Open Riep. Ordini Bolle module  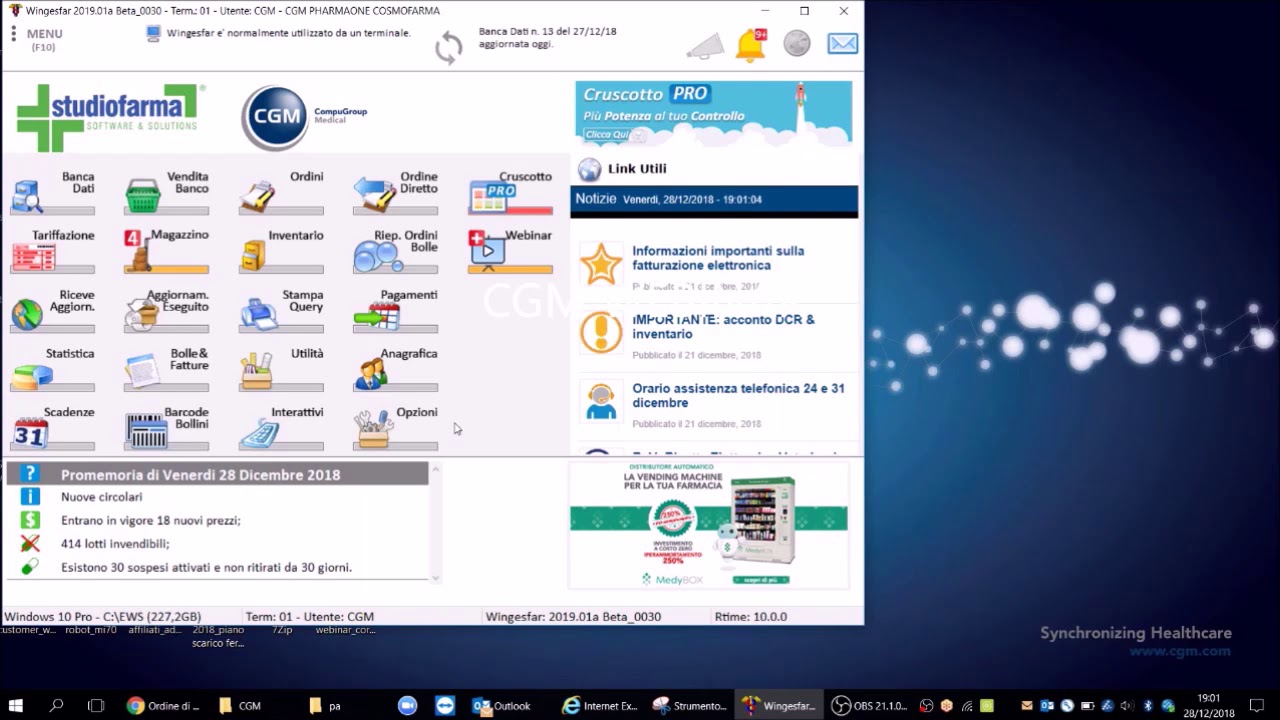point(395,251)
